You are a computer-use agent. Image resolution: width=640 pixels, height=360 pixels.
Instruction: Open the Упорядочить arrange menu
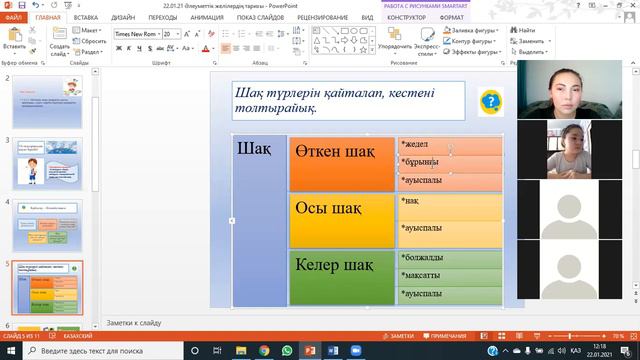click(x=394, y=41)
